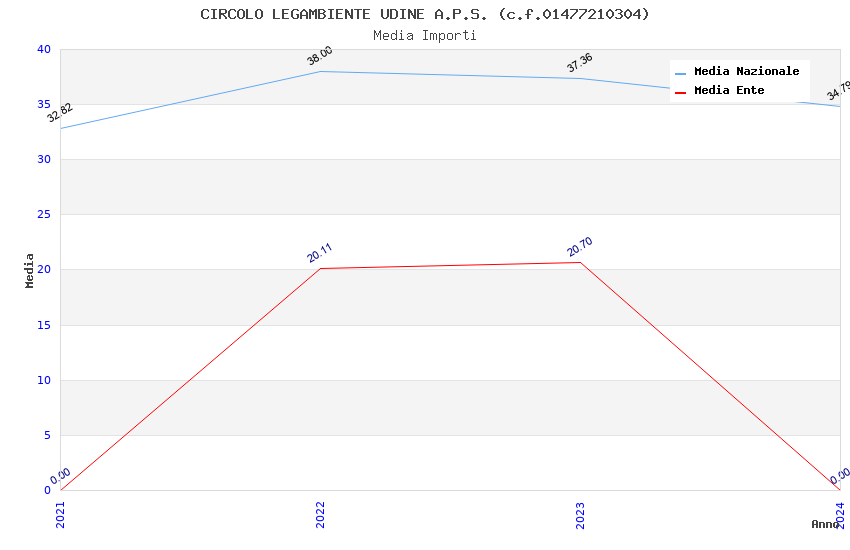850x550 pixels.
Task: Select the 37.36 data label
Action: [x=579, y=63]
